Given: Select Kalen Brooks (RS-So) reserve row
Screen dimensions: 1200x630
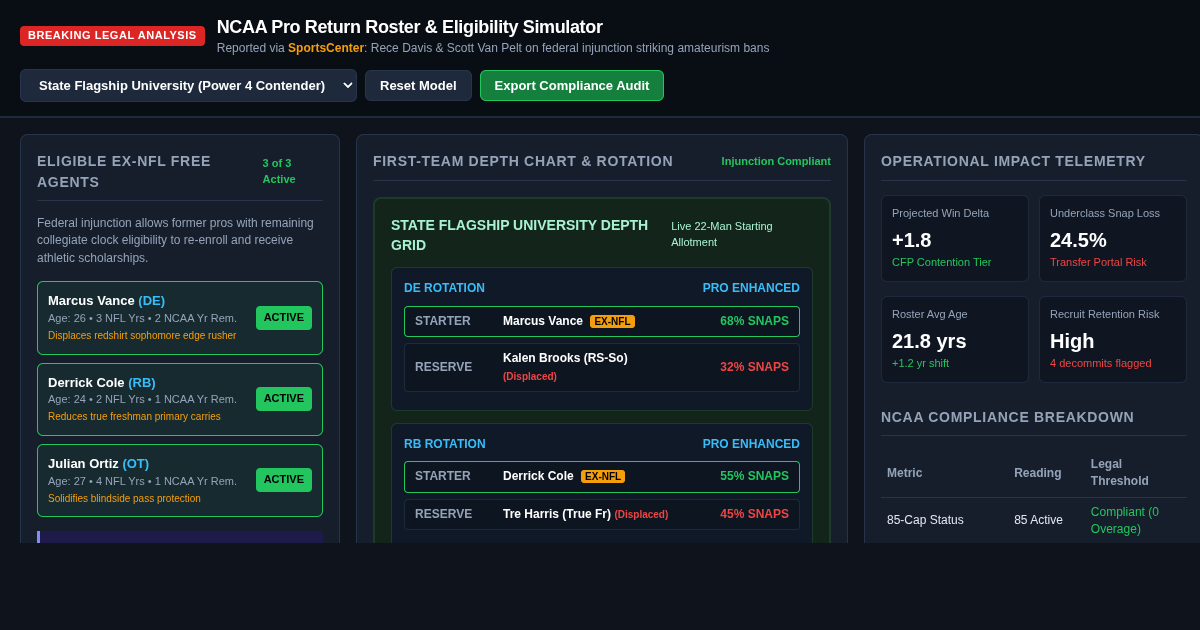Looking at the screenshot, I should point(602,367).
